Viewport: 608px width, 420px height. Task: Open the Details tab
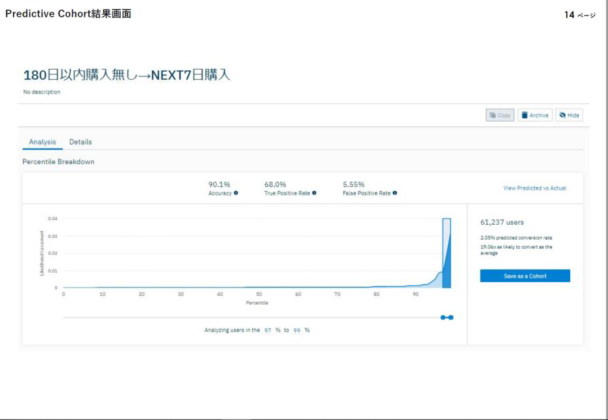[x=80, y=142]
